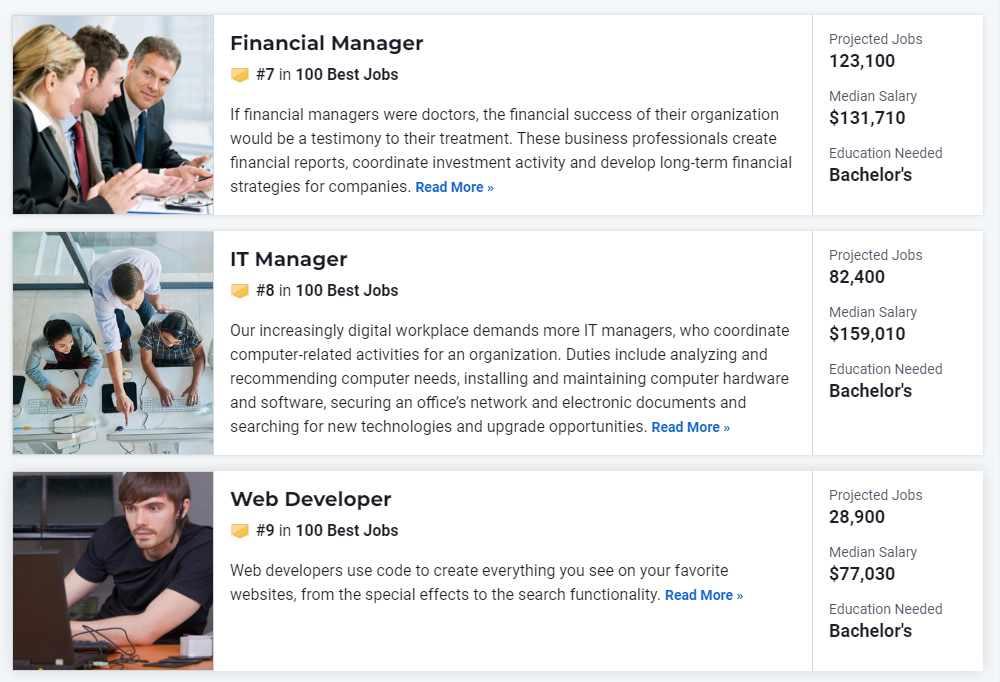1000x682 pixels.
Task: Click Bachelor's education value for IT Manager
Action: pyautogui.click(x=871, y=391)
